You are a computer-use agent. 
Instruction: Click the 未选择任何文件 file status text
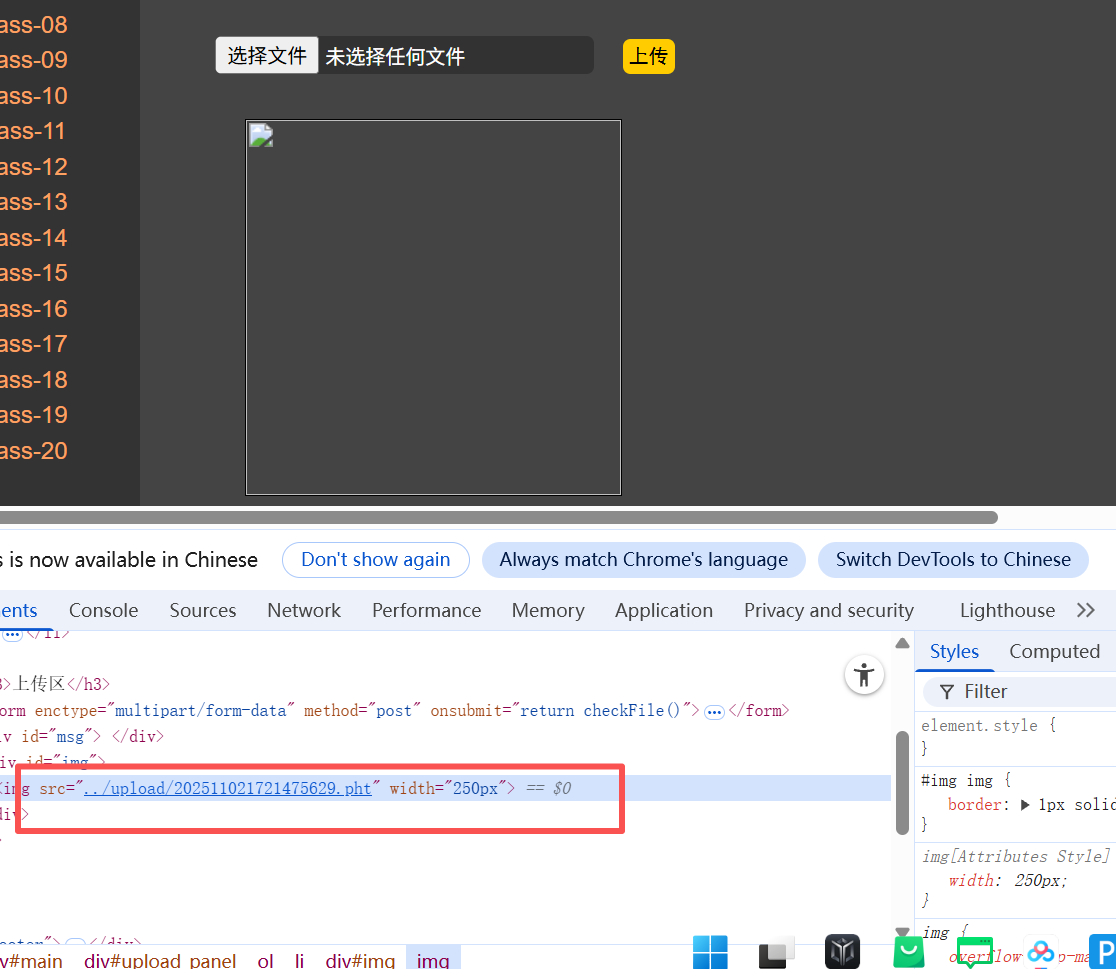click(x=395, y=56)
